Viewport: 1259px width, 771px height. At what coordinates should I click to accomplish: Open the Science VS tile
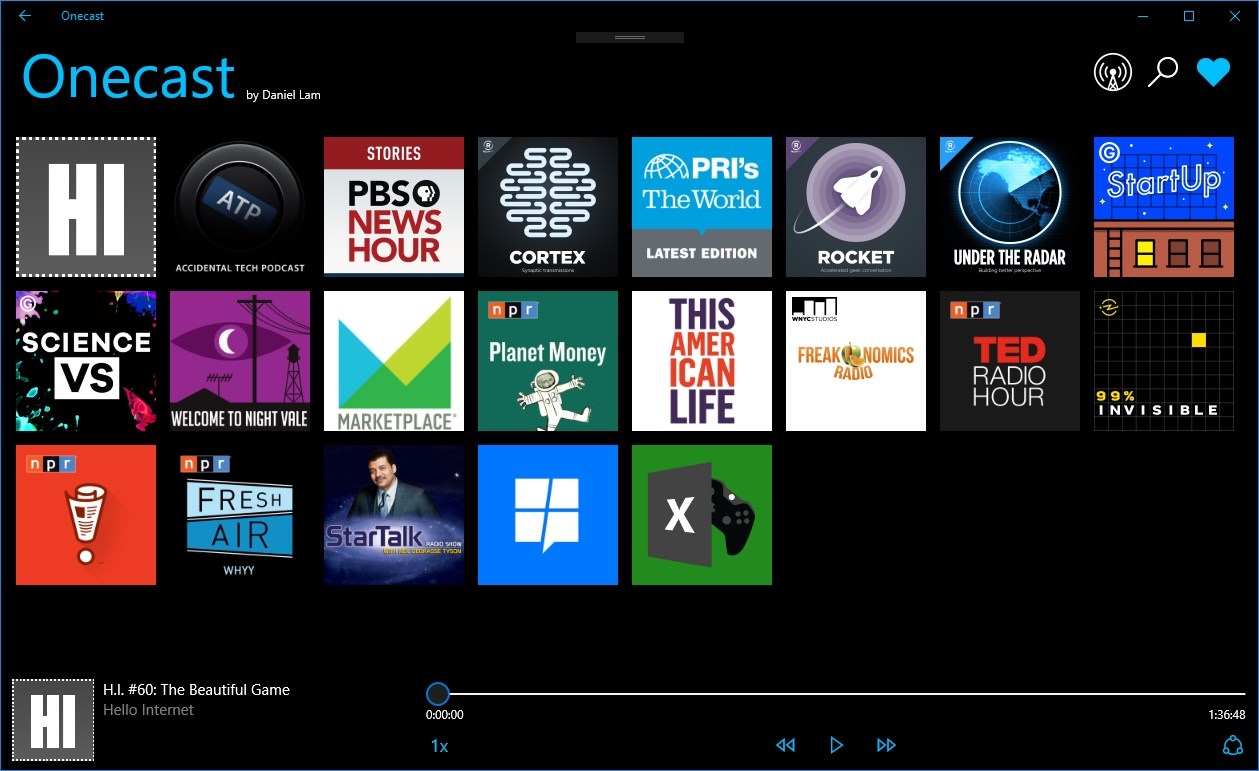point(86,361)
